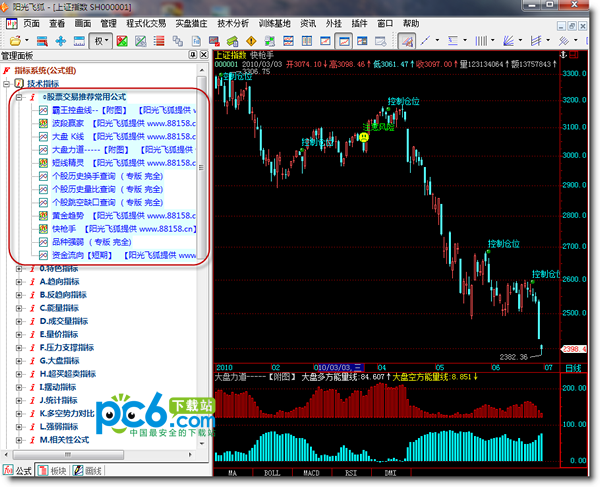Open the 程式化交易 menu
Viewport: 600px width, 487px height.
click(146, 23)
